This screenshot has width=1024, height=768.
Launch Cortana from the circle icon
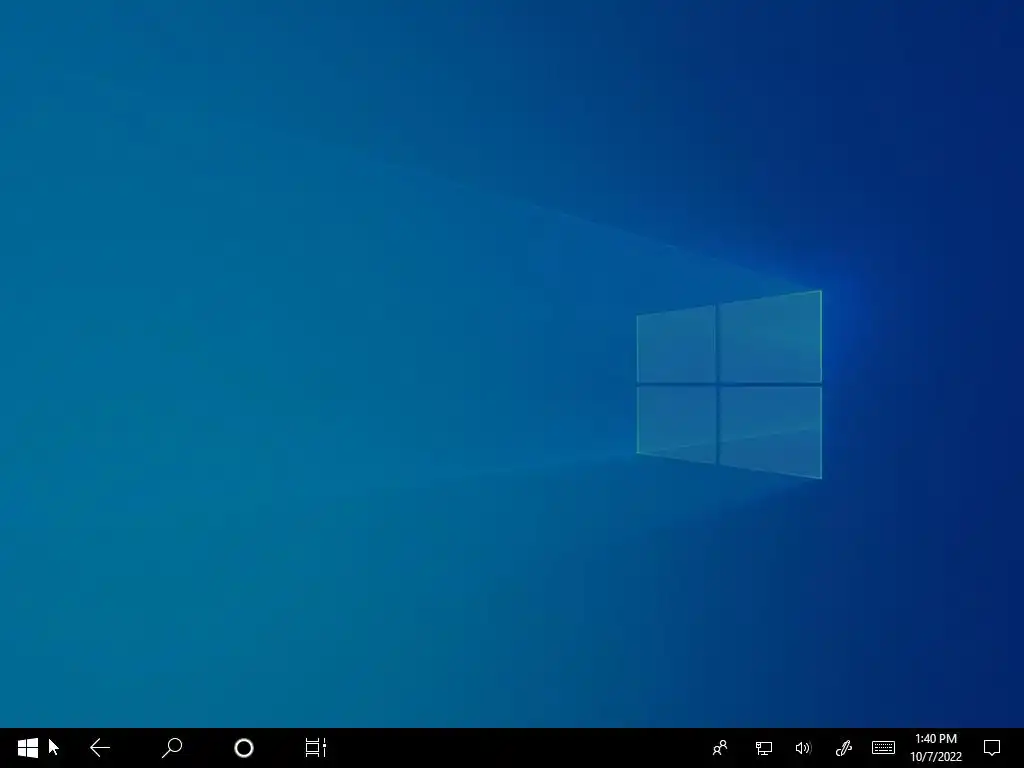click(244, 748)
